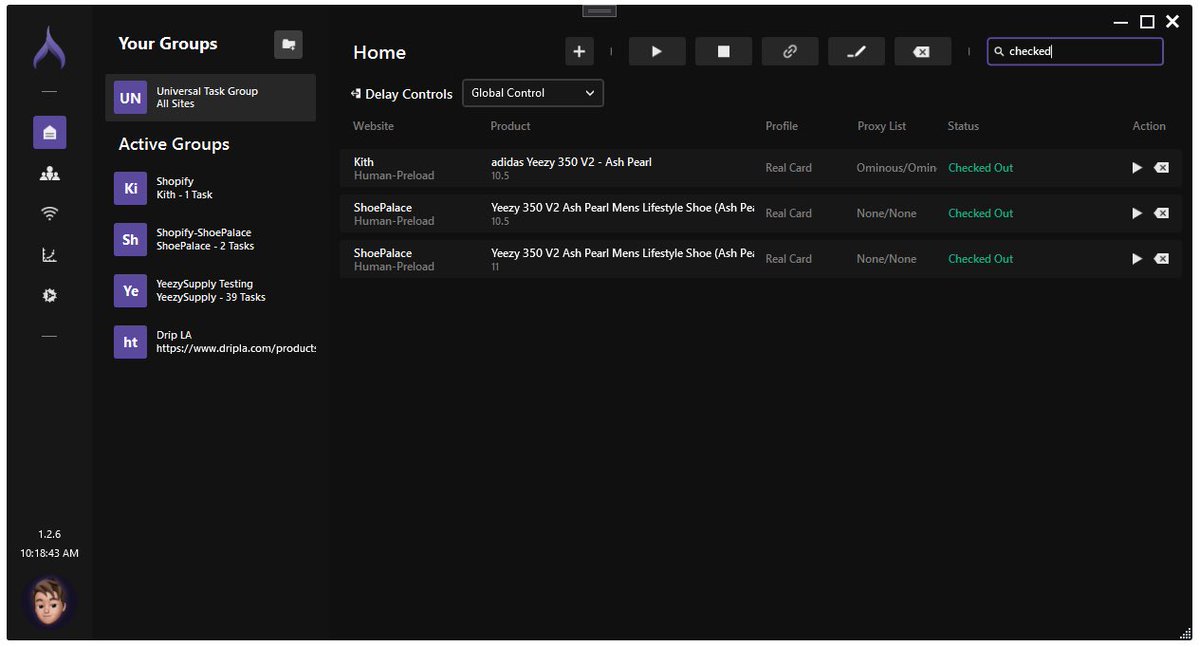Open the Proxies (wifi) sidebar icon
This screenshot has height=647, width=1200.
point(49,213)
